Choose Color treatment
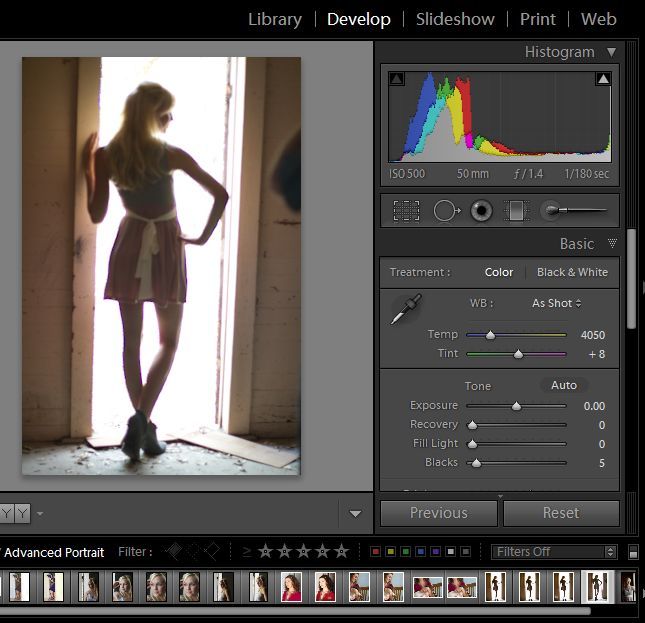 pyautogui.click(x=499, y=272)
